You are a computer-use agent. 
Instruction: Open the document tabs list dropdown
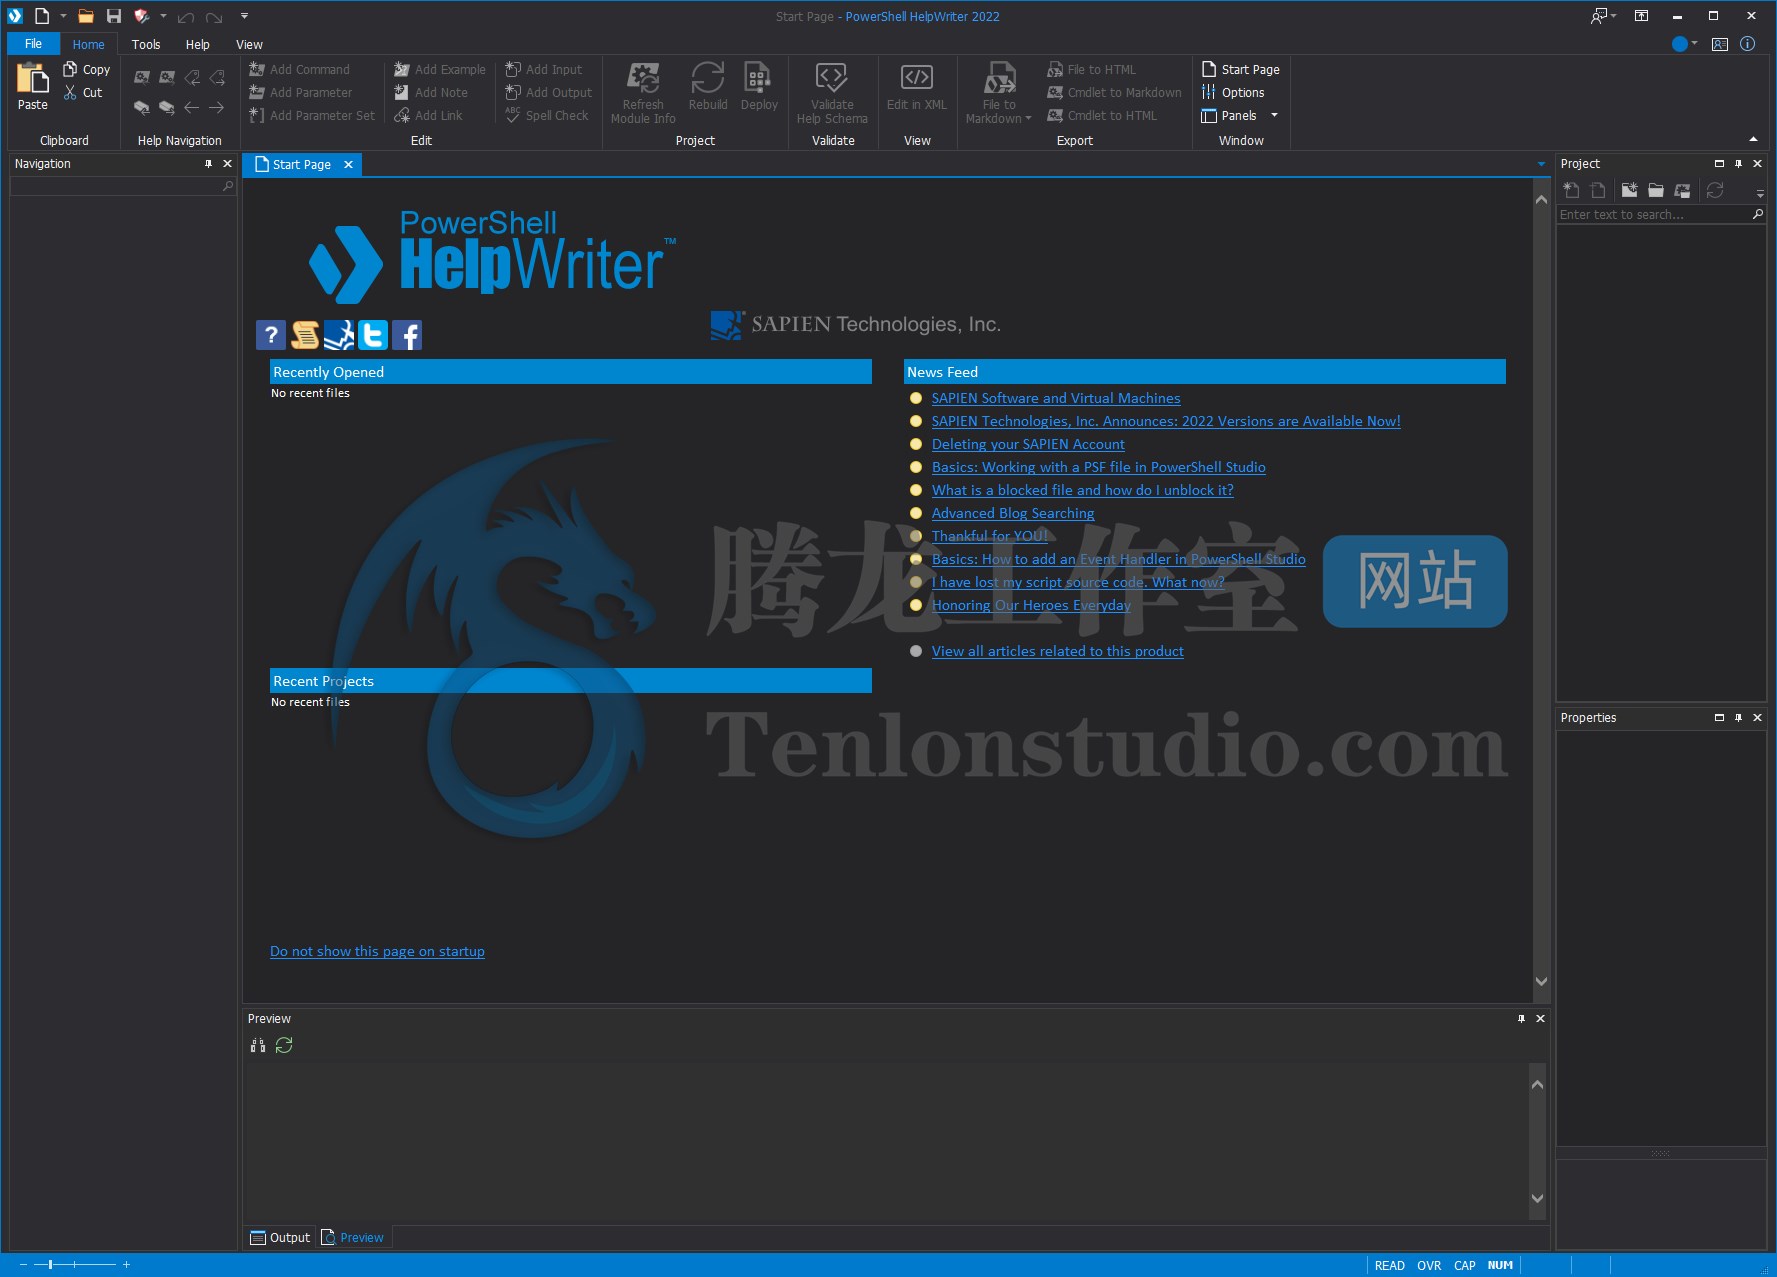[x=1541, y=164]
